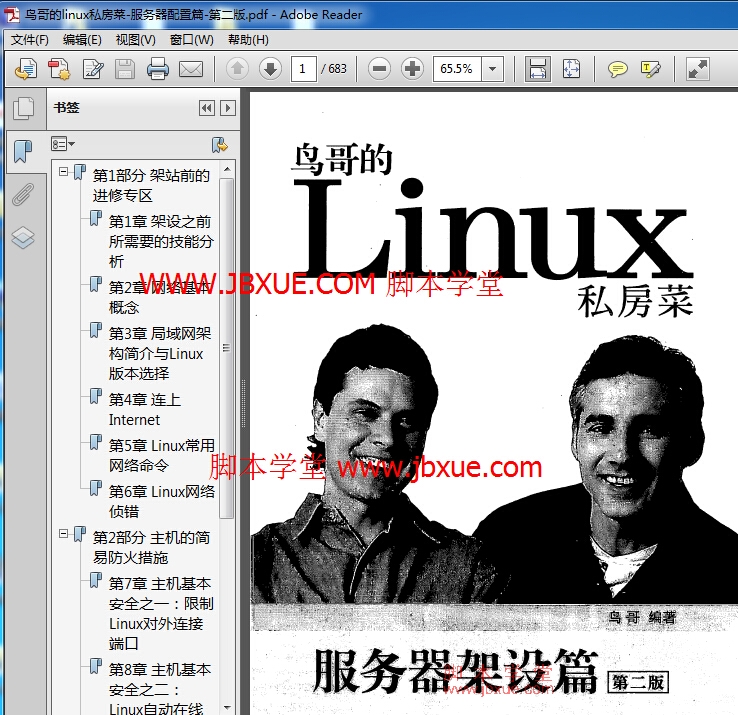The image size is (738, 715).
Task: Click the Convert to PDF toolbar icon
Action: pyautogui.click(x=59, y=69)
